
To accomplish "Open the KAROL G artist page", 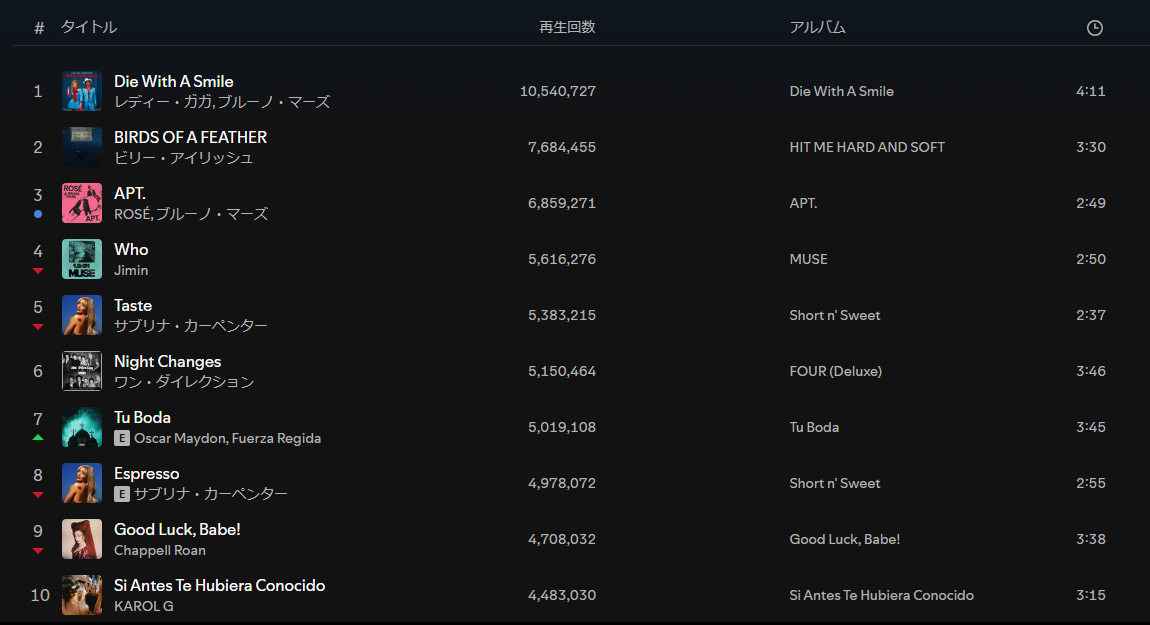I will pos(144,606).
